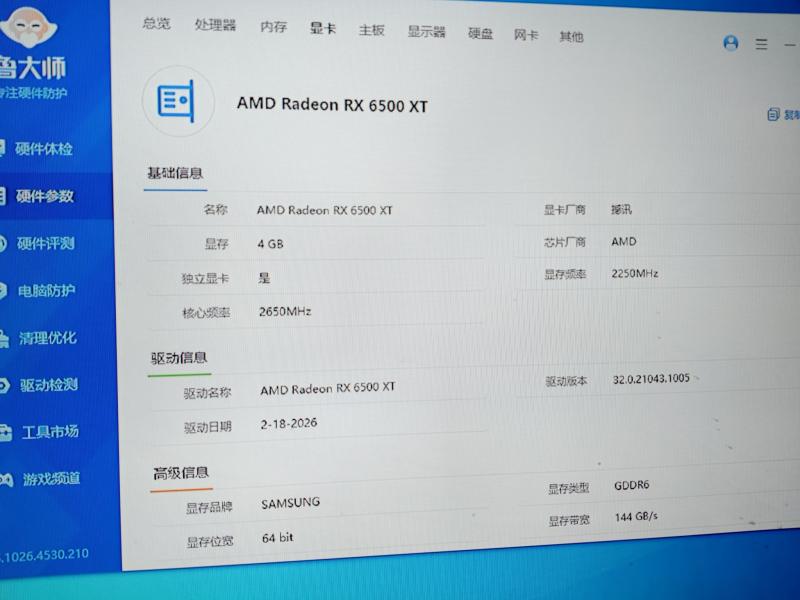Open 清理优化 from the sidebar
This screenshot has height=600, width=800.
click(x=46, y=338)
